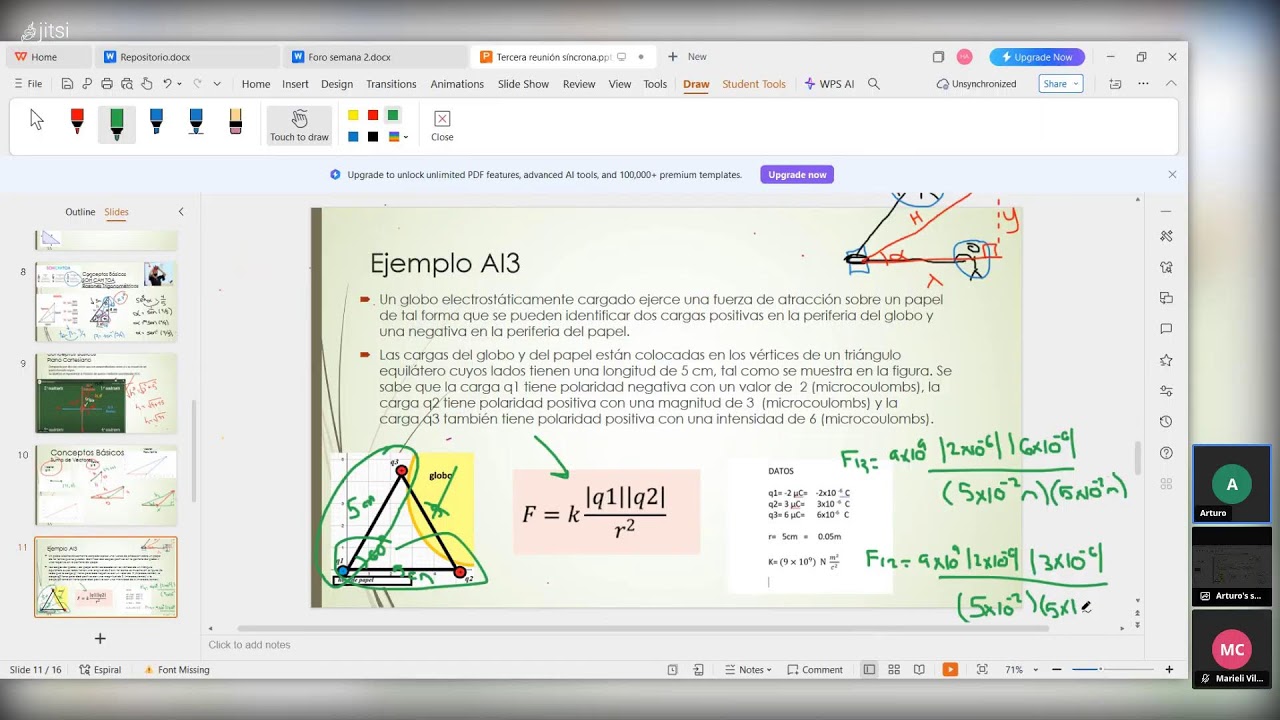The height and width of the screenshot is (720, 1280).
Task: Open the Share dropdown button
Action: 1060,84
